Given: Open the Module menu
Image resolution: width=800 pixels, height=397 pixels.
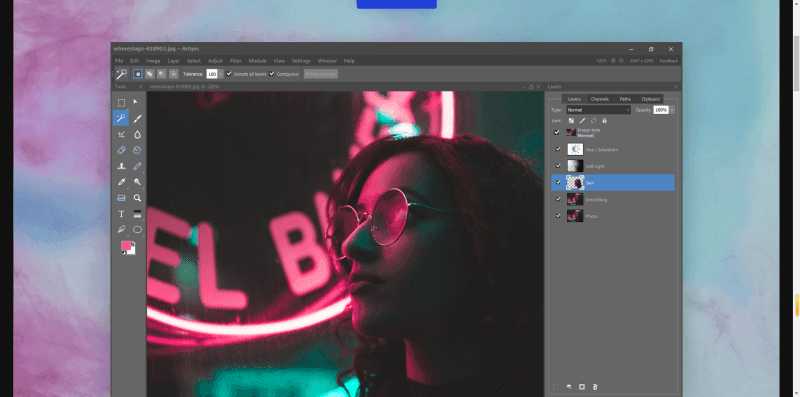Looking at the screenshot, I should [258, 61].
